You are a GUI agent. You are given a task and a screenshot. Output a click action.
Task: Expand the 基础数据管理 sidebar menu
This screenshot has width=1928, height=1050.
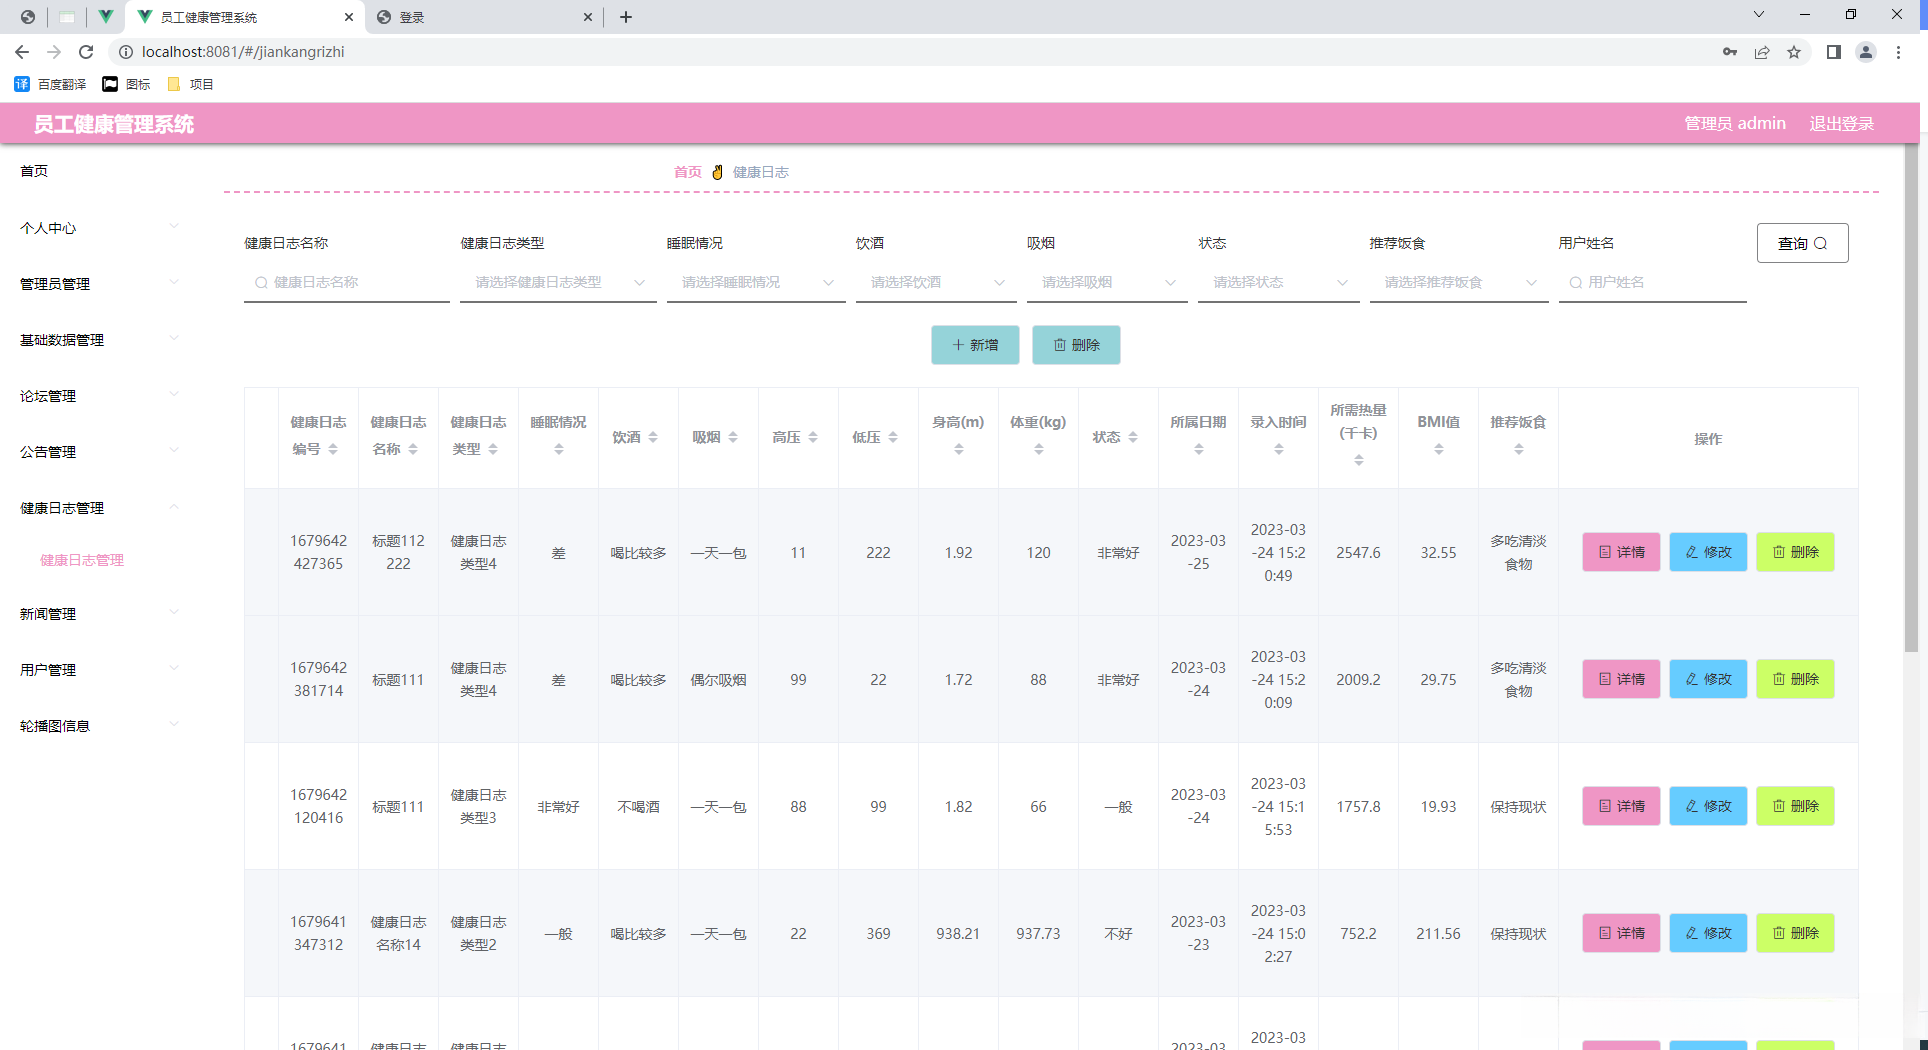100,340
